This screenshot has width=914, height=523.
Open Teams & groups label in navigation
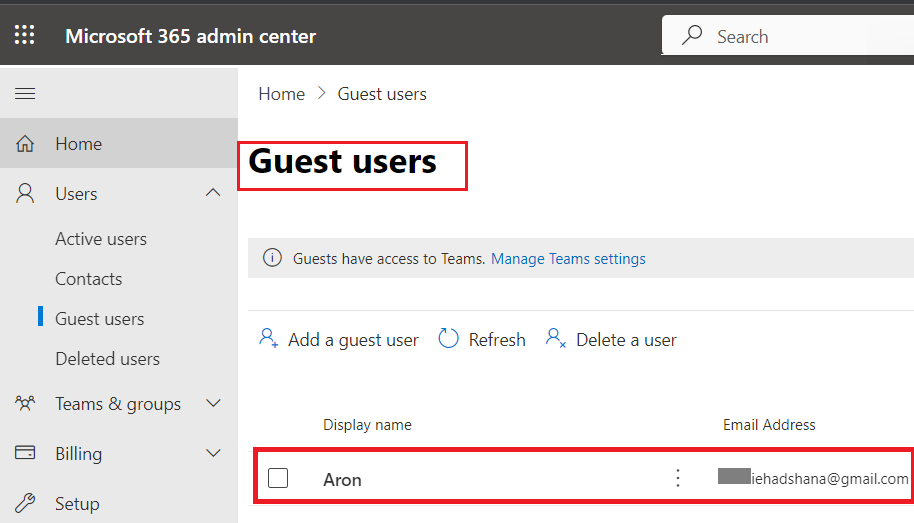(x=118, y=404)
